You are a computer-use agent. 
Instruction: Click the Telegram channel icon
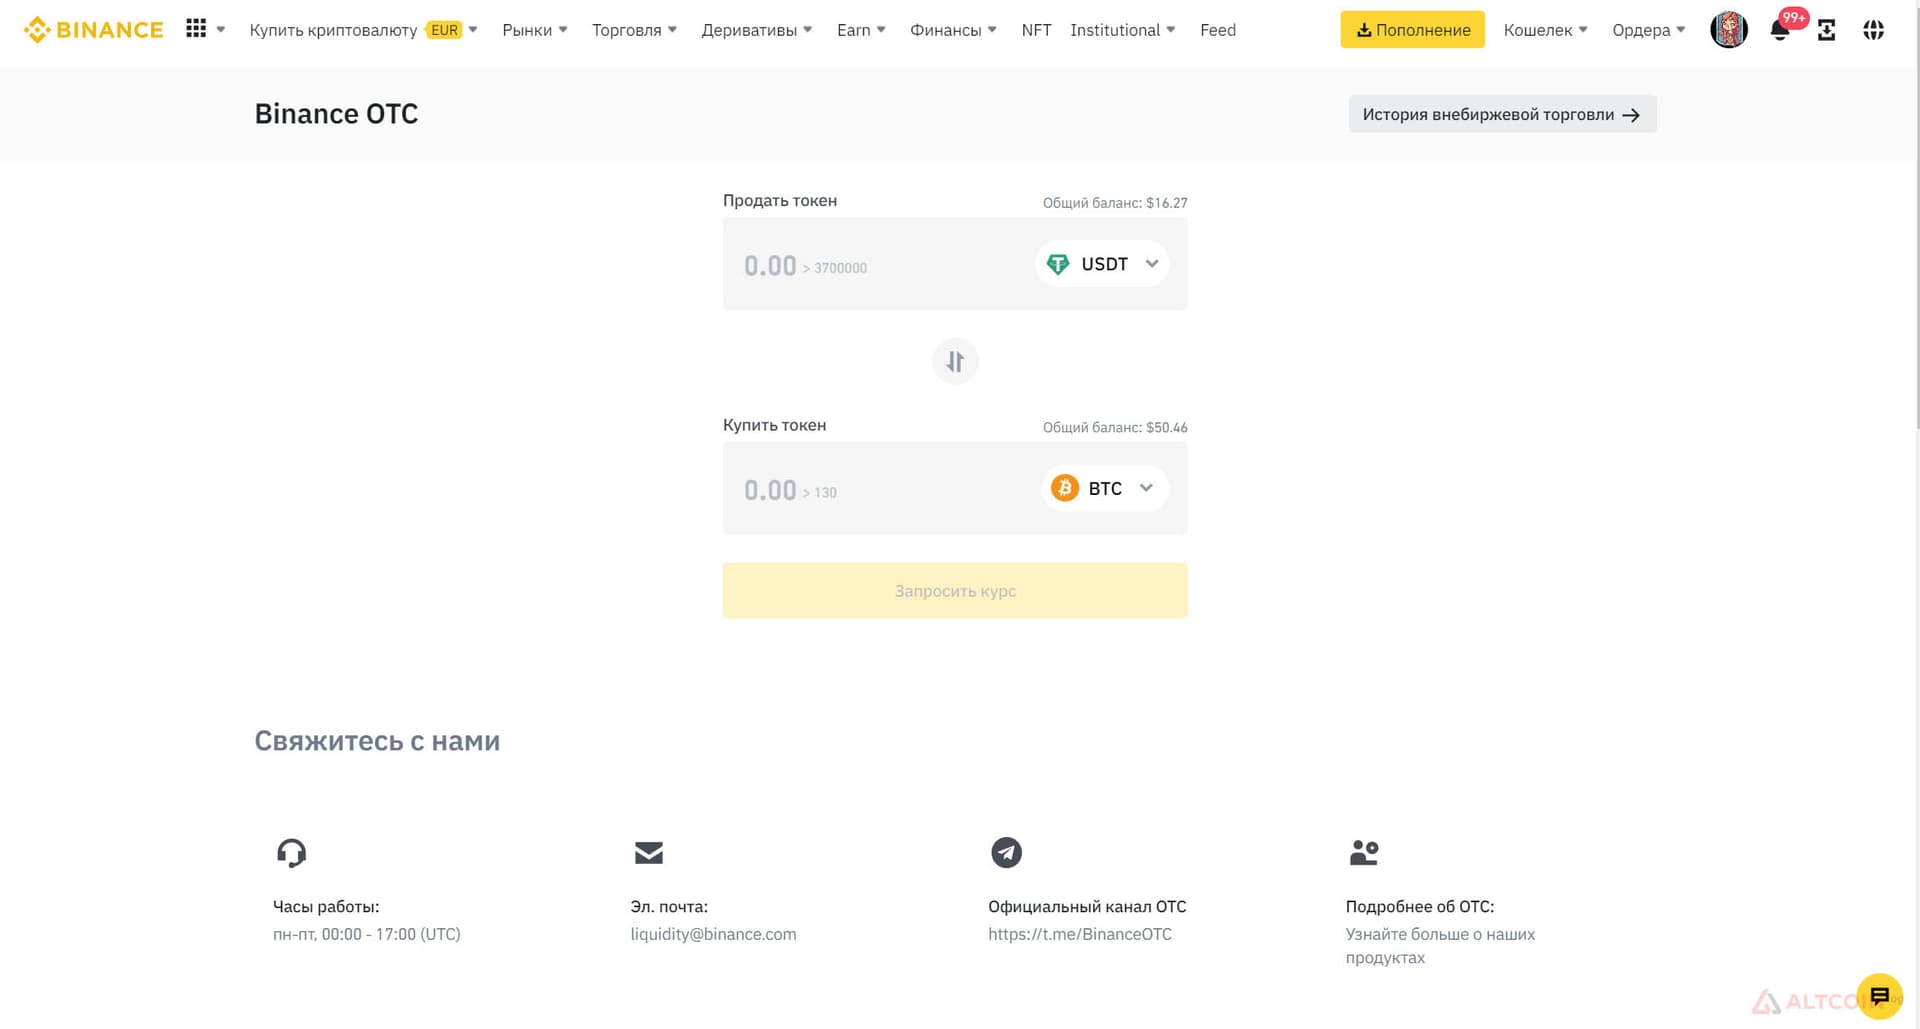pyautogui.click(x=1006, y=853)
